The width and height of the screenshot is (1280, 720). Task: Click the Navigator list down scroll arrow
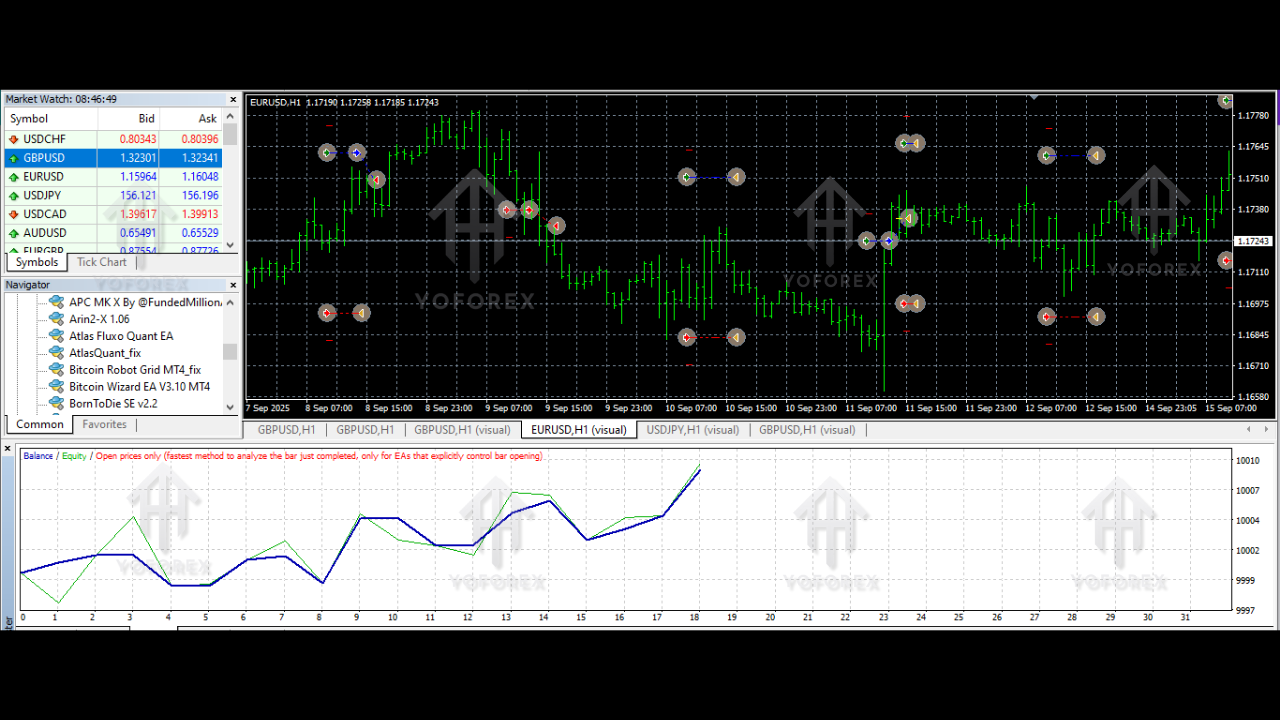[x=229, y=406]
